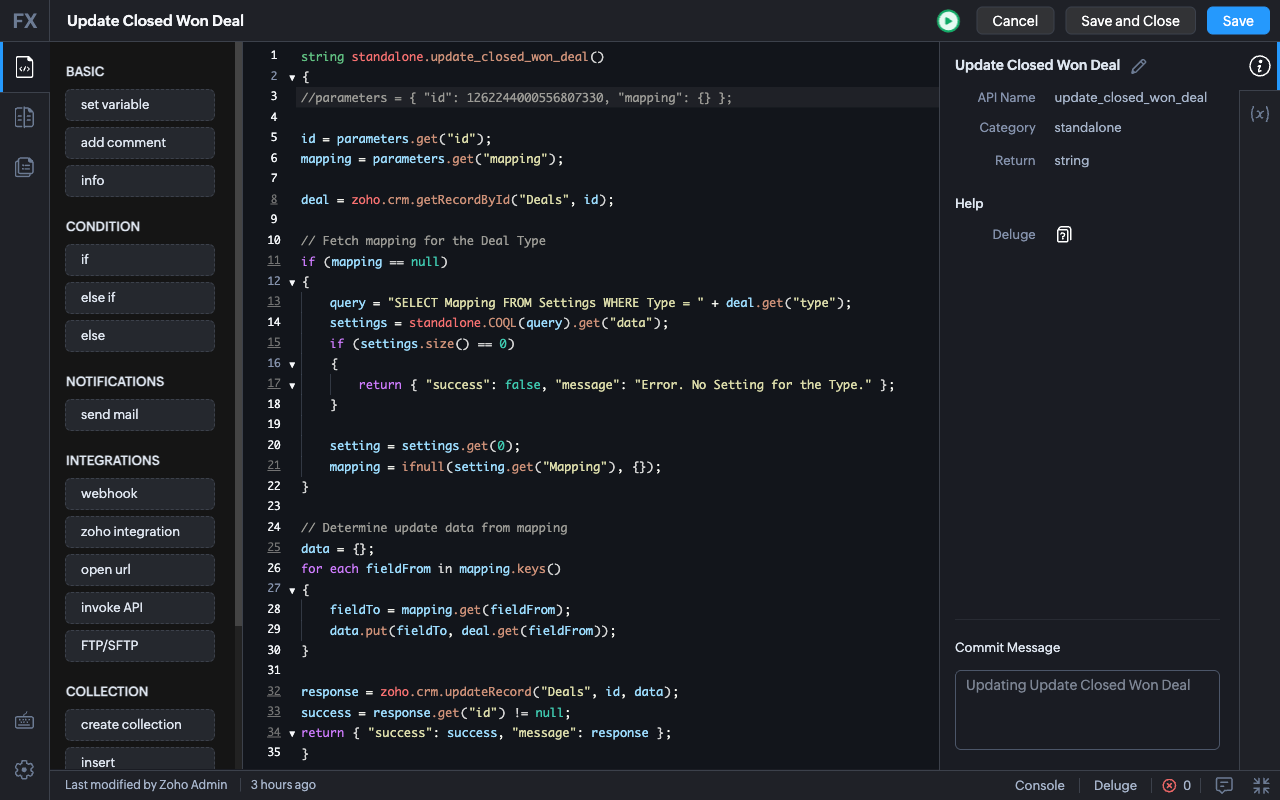1280x800 pixels.
Task: Edit function name with pencil icon
Action: pyautogui.click(x=1138, y=66)
